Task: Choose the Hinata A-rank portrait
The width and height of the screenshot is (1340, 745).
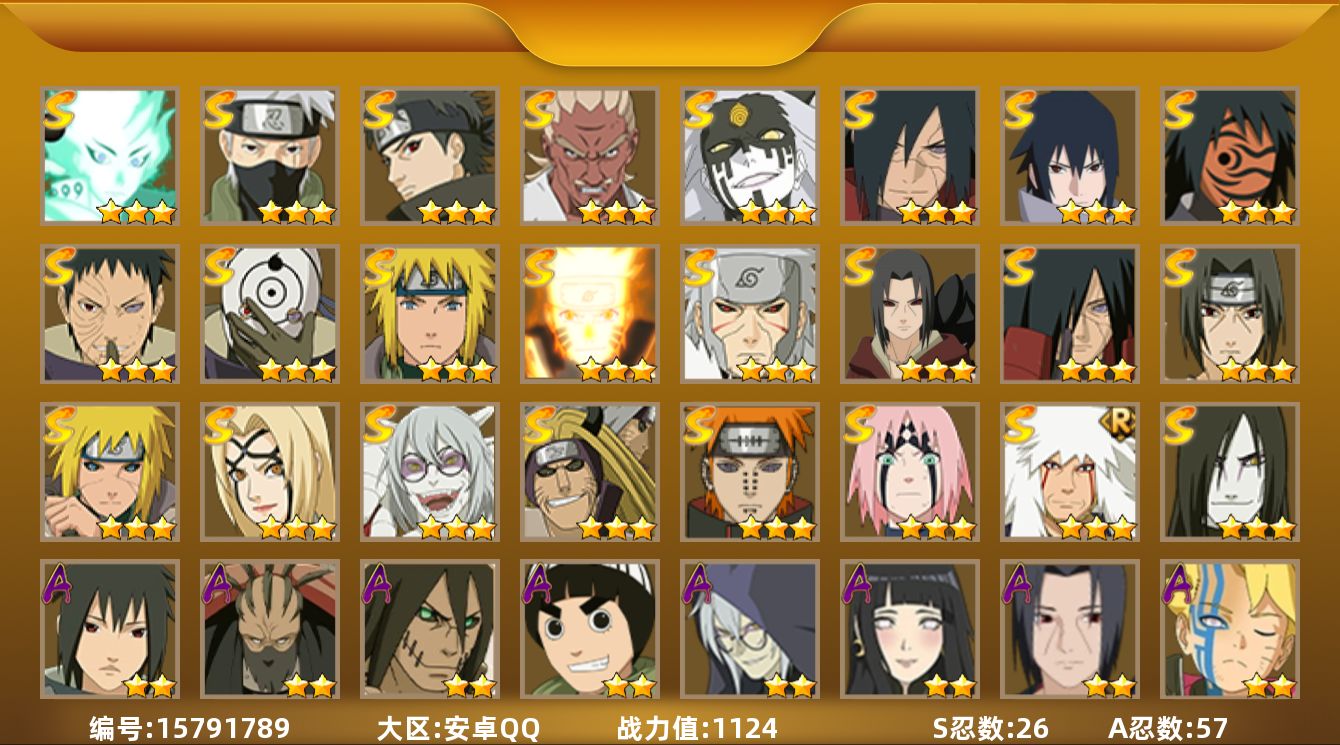Action: click(x=910, y=629)
